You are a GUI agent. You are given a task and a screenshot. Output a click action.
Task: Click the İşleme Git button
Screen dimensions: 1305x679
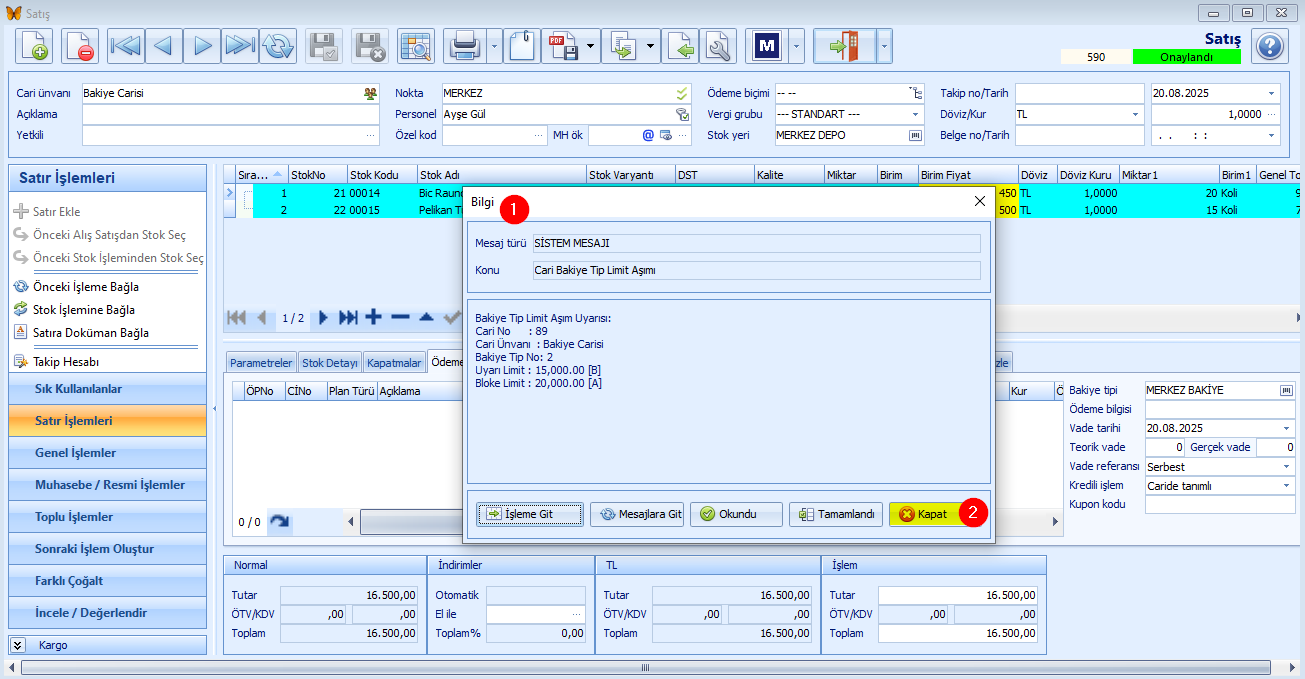click(x=530, y=514)
